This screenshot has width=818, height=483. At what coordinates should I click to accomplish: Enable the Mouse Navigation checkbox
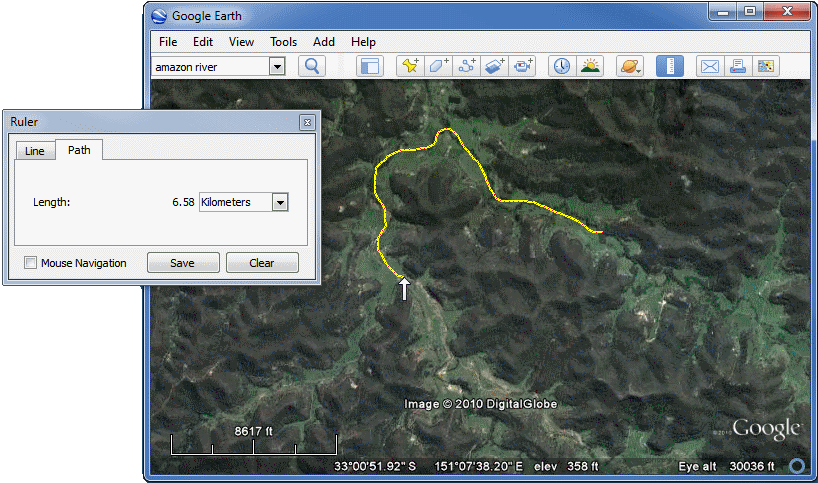tap(31, 263)
